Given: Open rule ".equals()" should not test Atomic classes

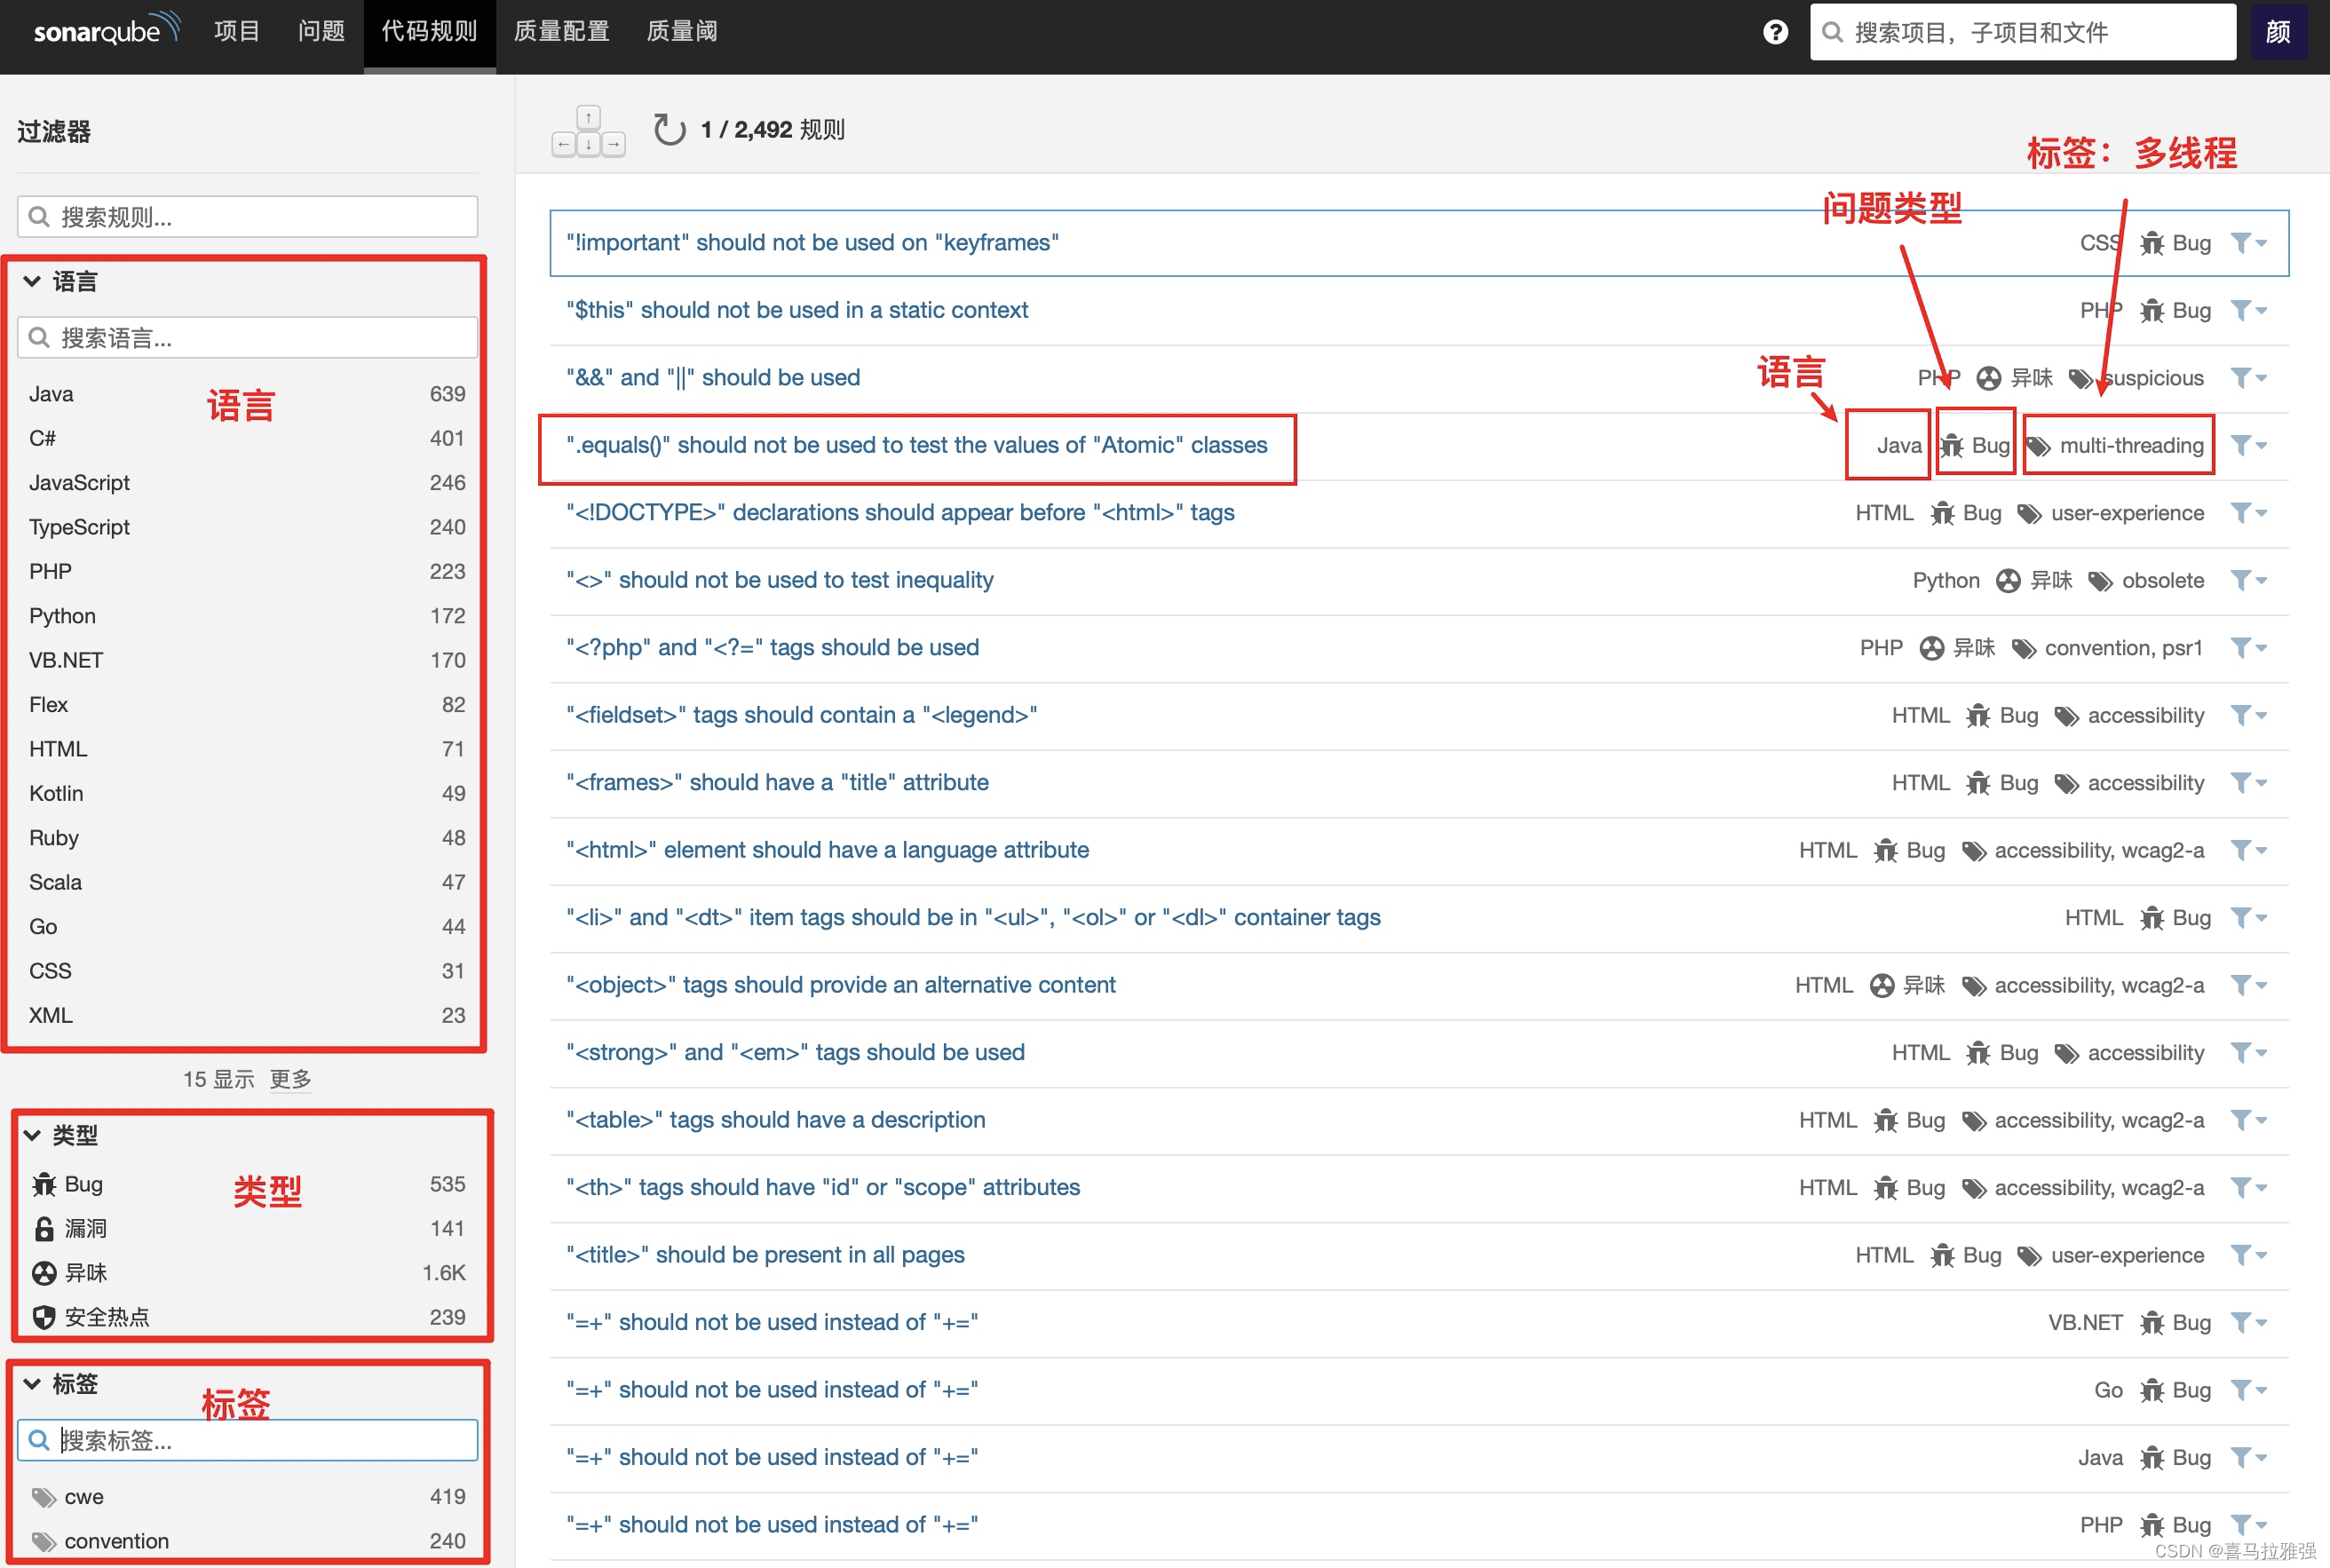Looking at the screenshot, I should [917, 445].
